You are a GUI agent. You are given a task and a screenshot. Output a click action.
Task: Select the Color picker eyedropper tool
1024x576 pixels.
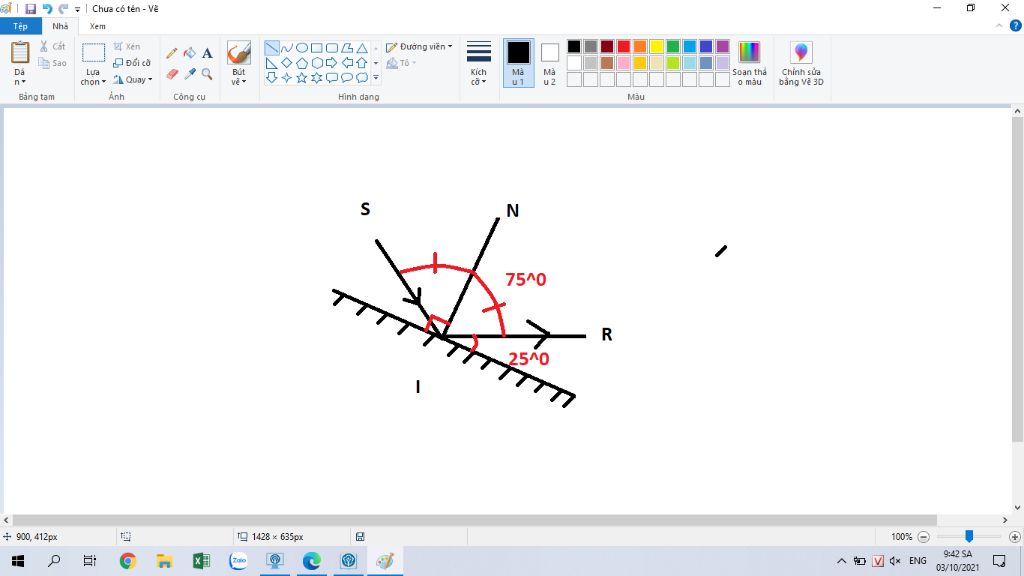pyautogui.click(x=189, y=74)
